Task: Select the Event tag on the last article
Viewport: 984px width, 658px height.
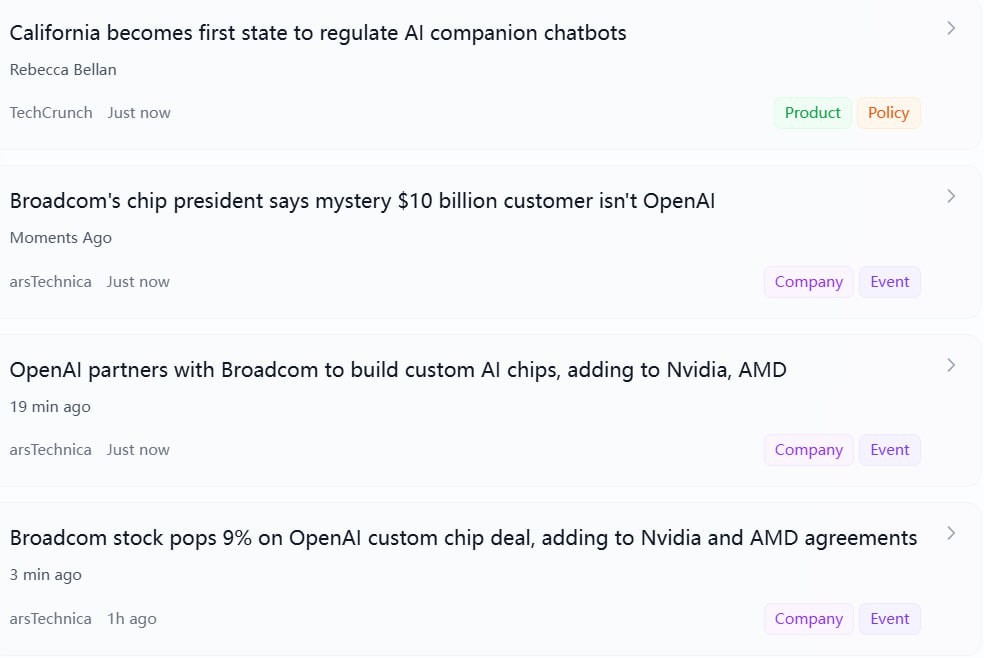Action: tap(889, 618)
